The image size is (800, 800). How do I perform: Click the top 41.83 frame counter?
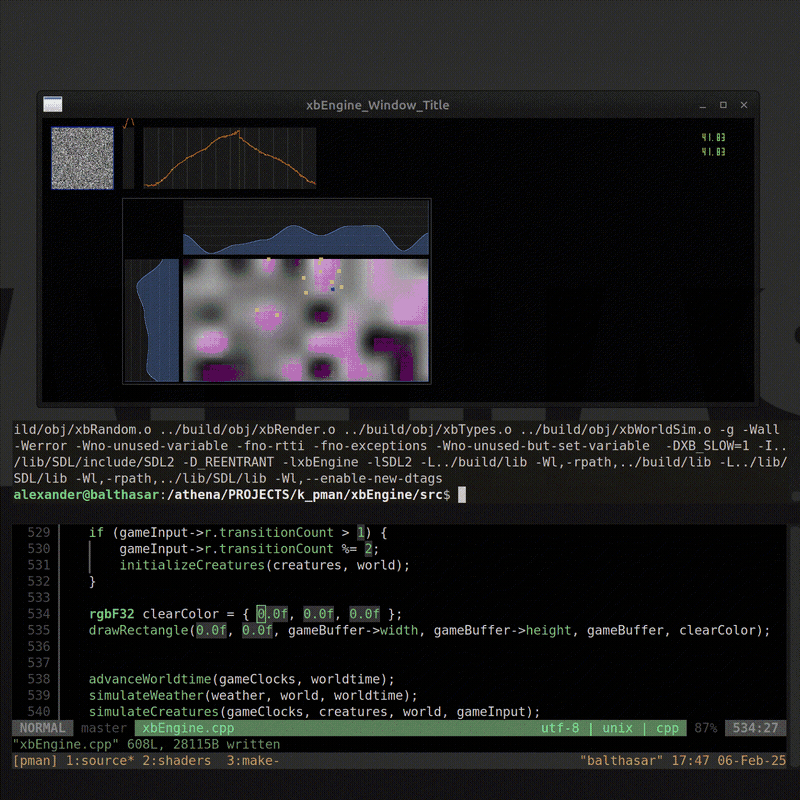[712, 138]
